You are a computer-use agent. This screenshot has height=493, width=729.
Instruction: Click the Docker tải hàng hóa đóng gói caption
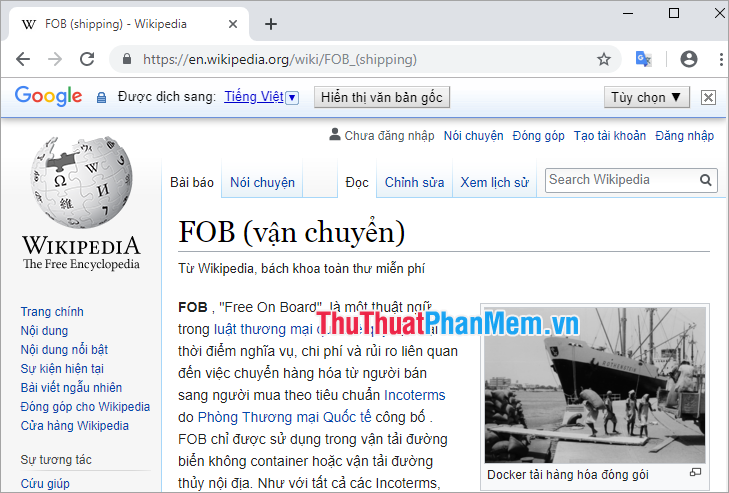(x=568, y=475)
